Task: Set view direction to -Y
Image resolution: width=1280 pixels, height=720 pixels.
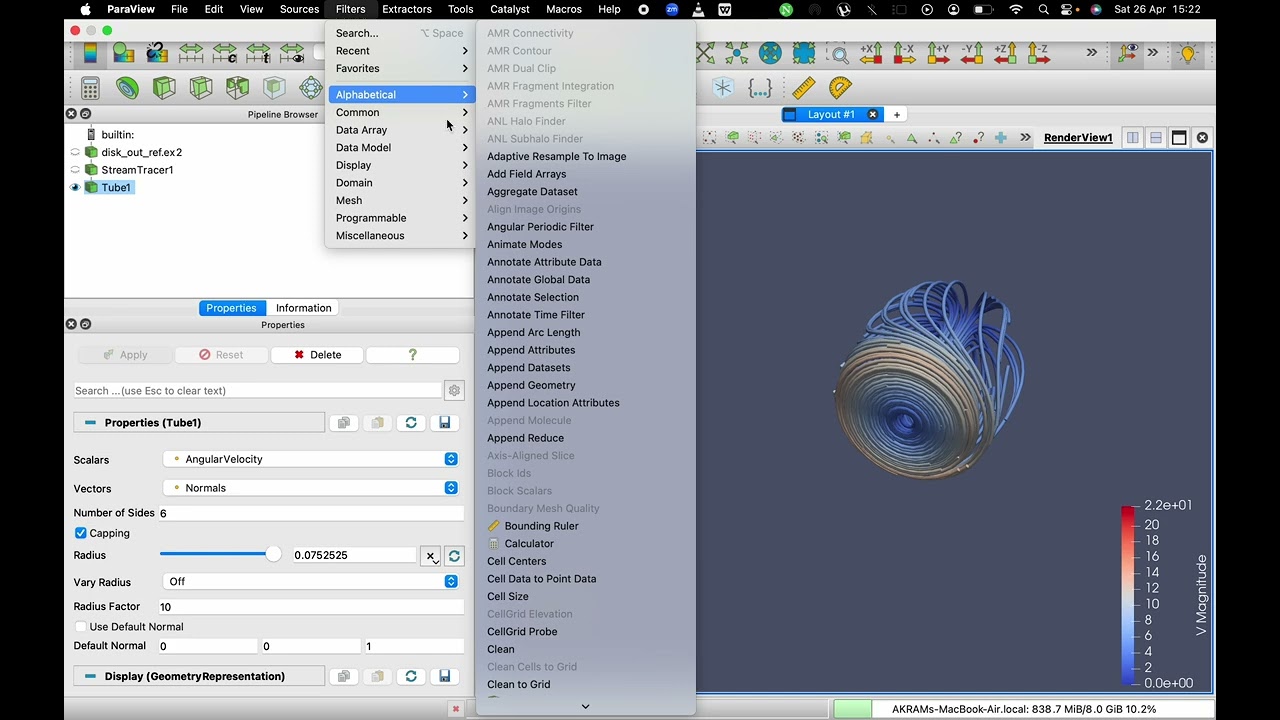Action: (972, 53)
